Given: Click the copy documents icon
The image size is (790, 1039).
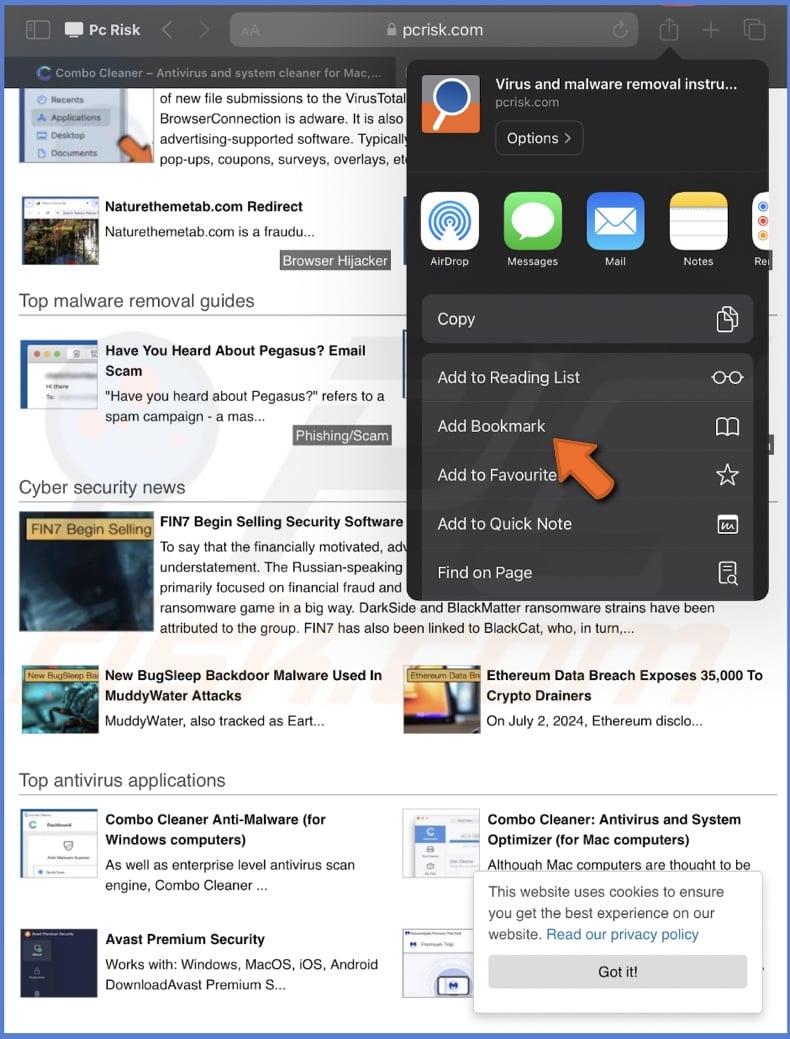Looking at the screenshot, I should pos(727,319).
